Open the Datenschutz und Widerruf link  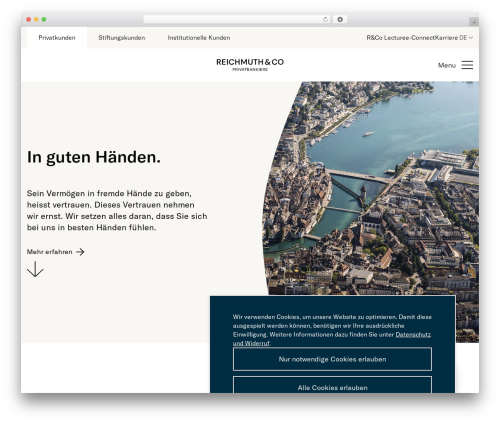click(x=413, y=335)
